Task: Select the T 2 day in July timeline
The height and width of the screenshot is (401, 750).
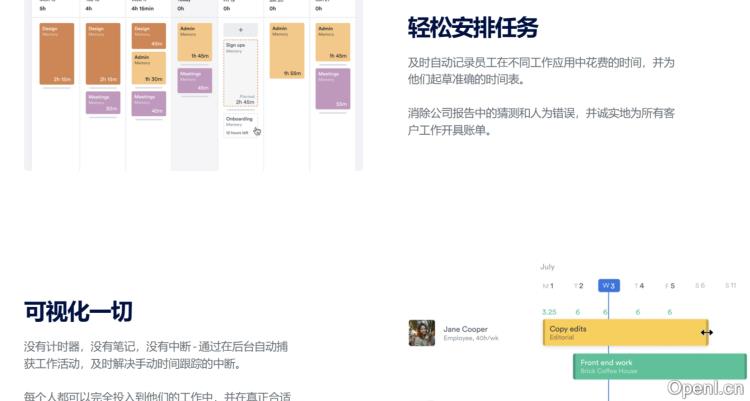Action: (578, 286)
